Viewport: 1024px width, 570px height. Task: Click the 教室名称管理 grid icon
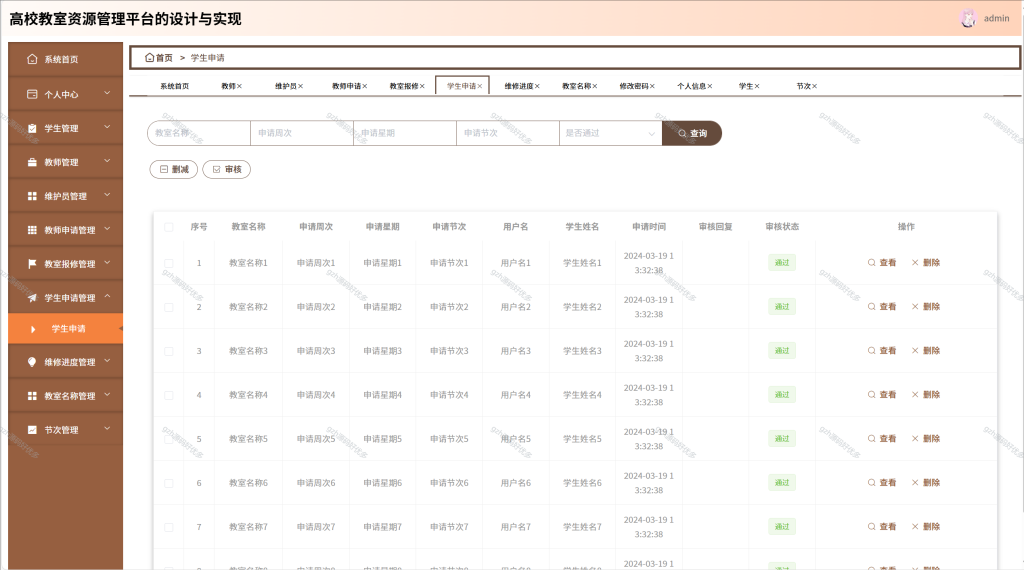pyautogui.click(x=32, y=396)
